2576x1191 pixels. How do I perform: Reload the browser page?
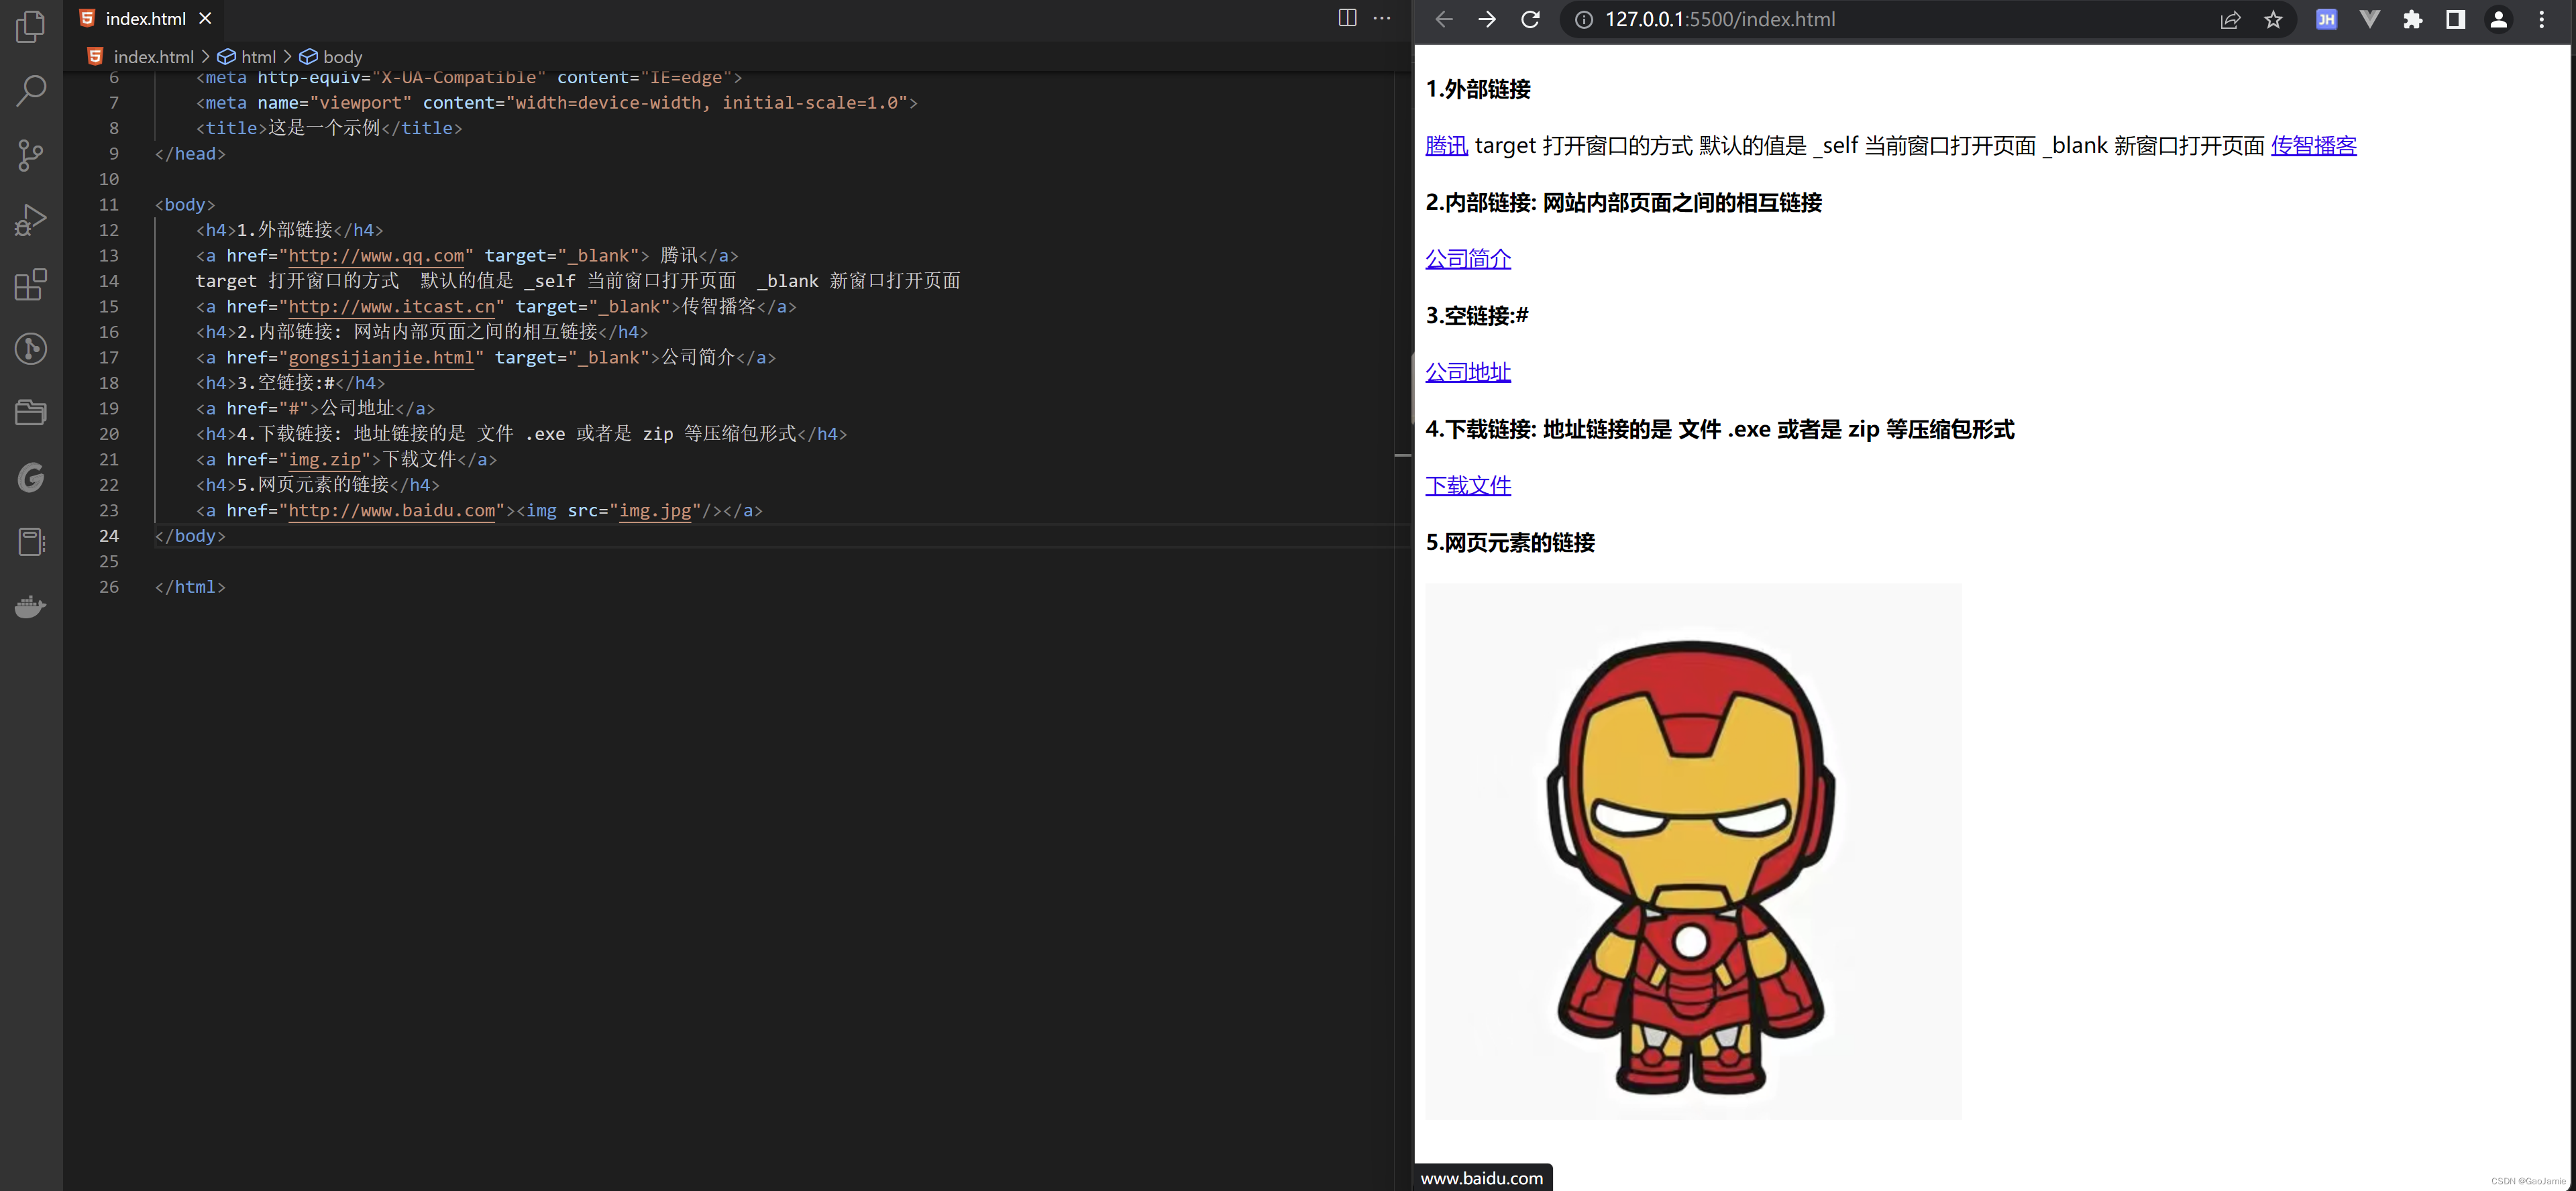click(x=1530, y=19)
